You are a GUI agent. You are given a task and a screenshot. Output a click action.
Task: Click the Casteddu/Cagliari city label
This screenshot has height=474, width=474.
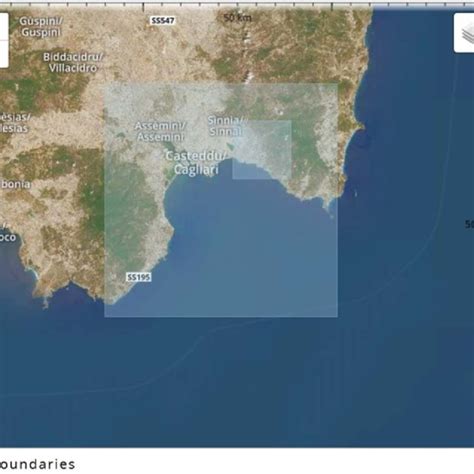(x=196, y=163)
